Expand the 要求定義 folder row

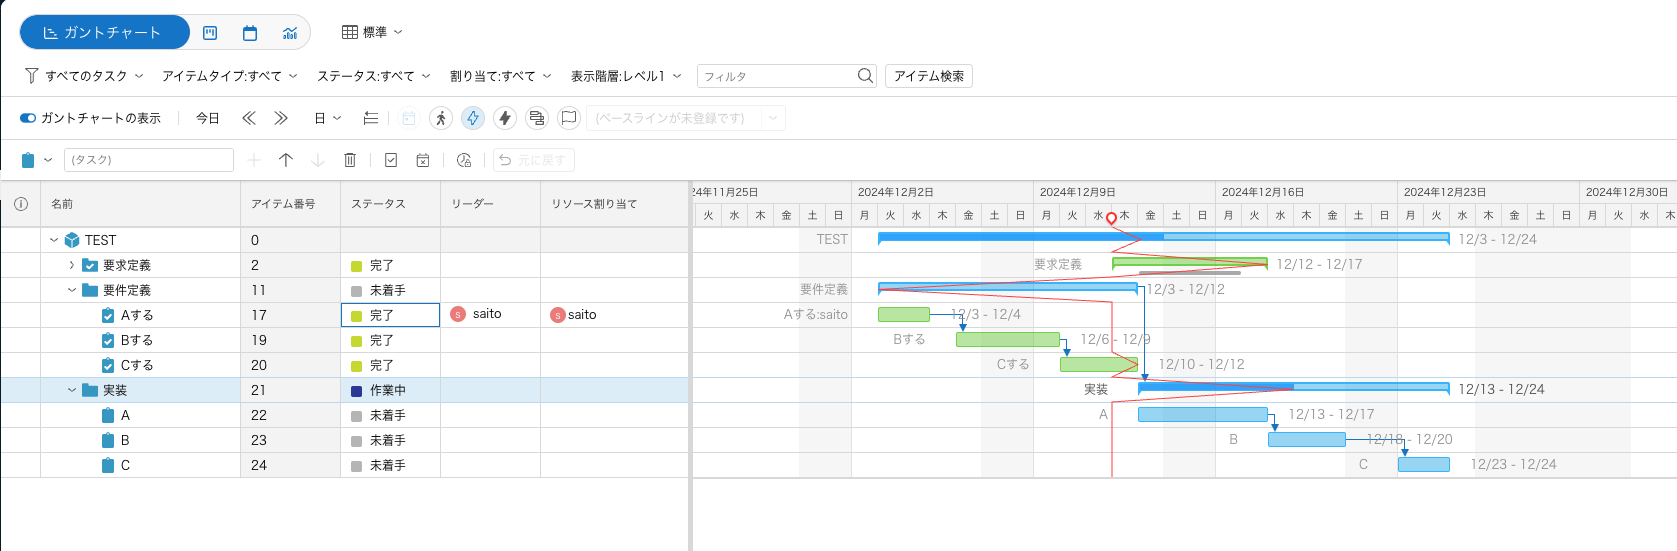[x=72, y=265]
